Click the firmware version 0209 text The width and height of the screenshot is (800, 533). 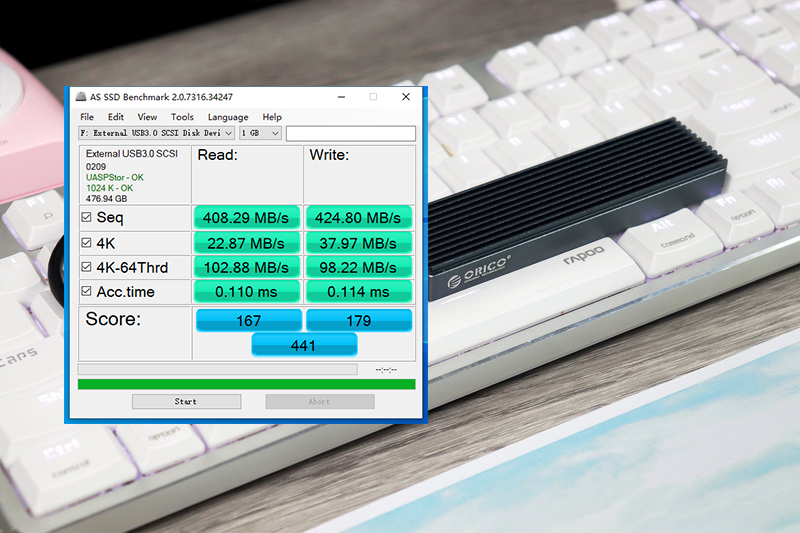pyautogui.click(x=96, y=167)
